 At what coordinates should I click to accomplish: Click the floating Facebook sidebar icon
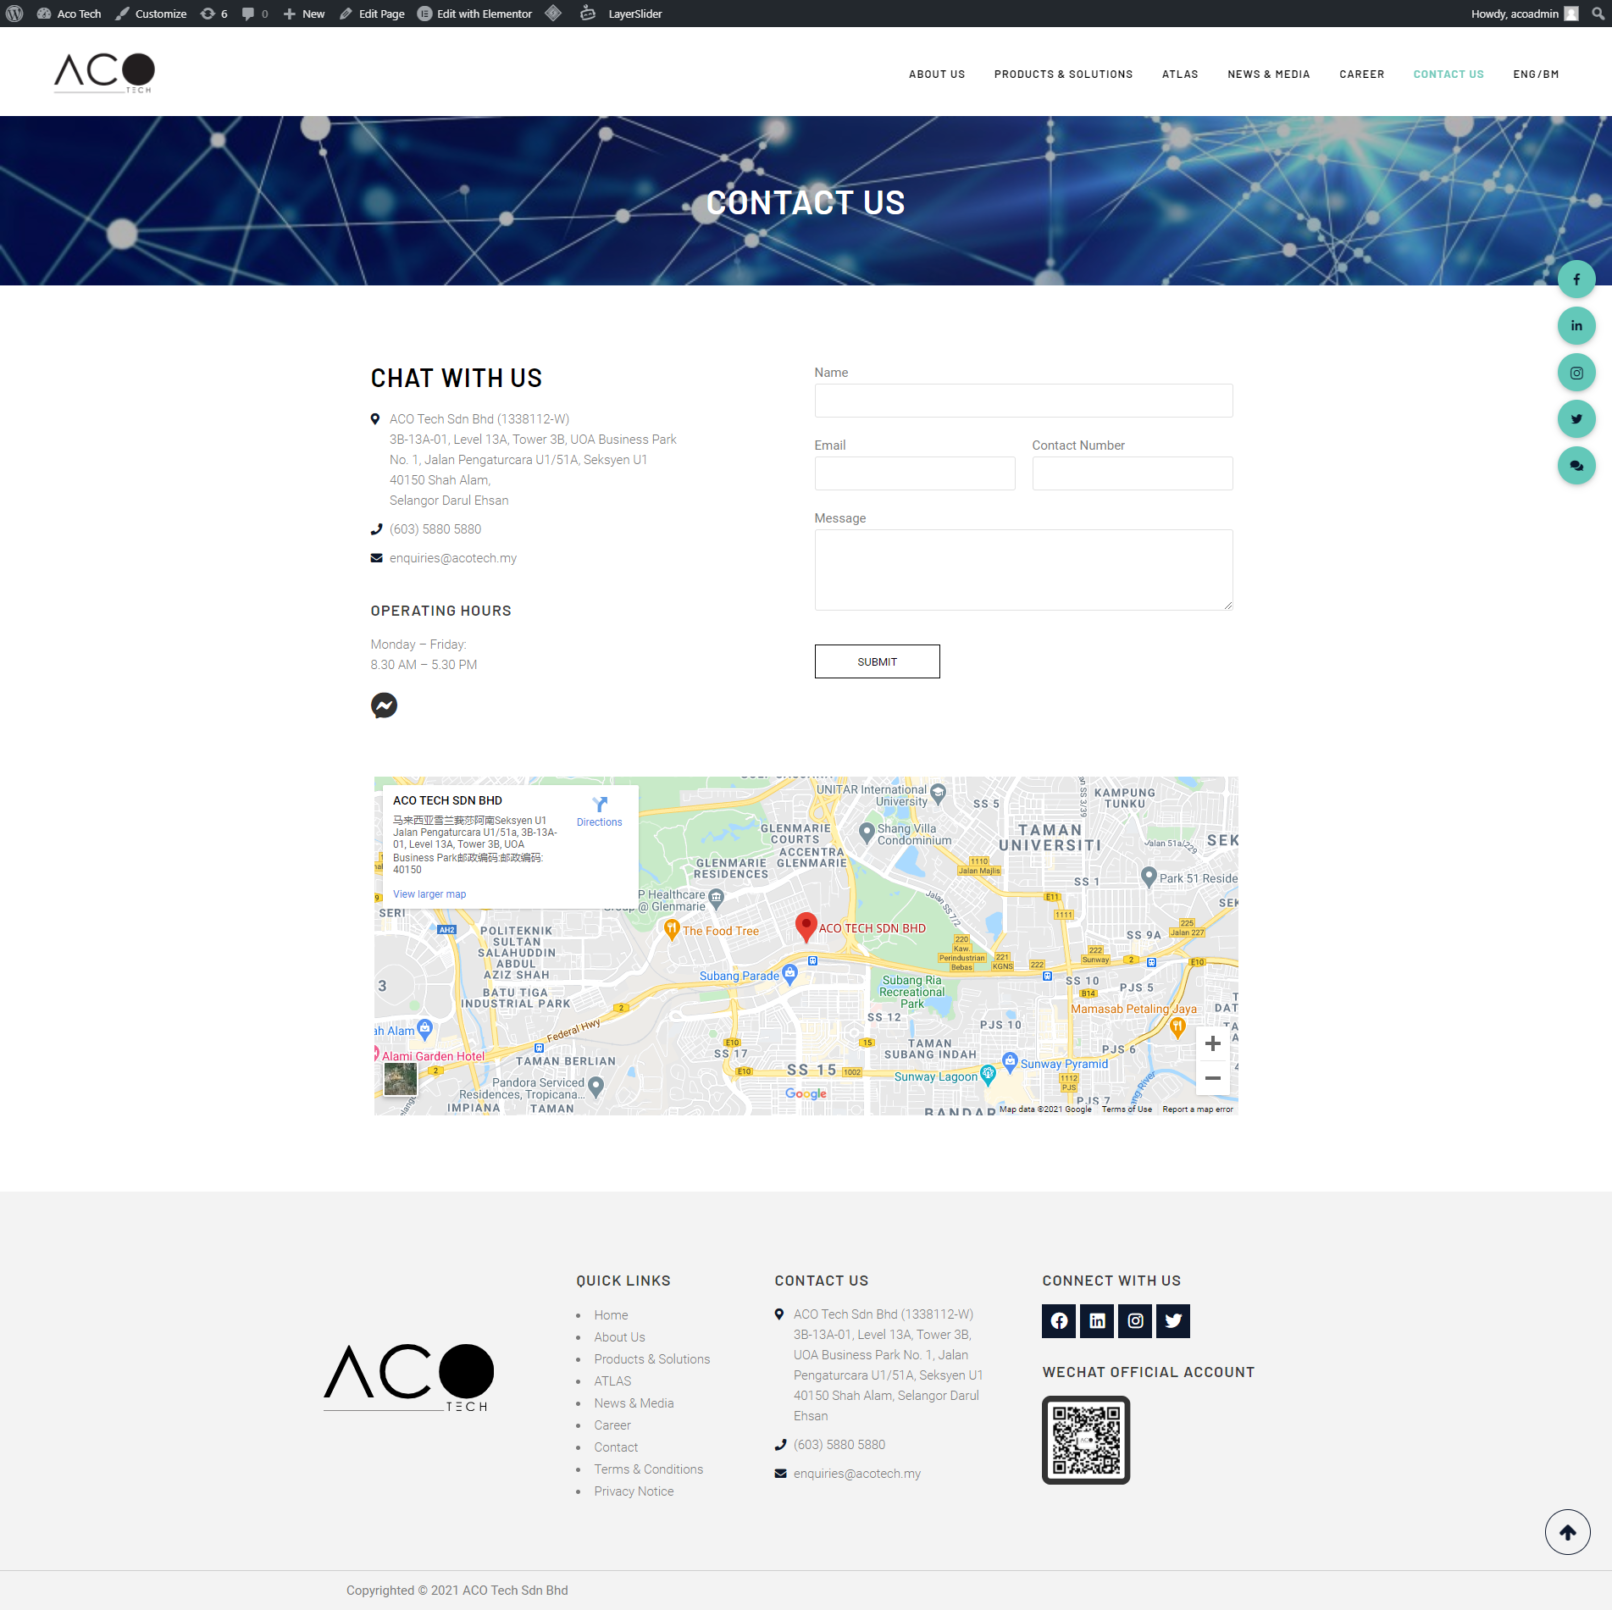coord(1576,279)
